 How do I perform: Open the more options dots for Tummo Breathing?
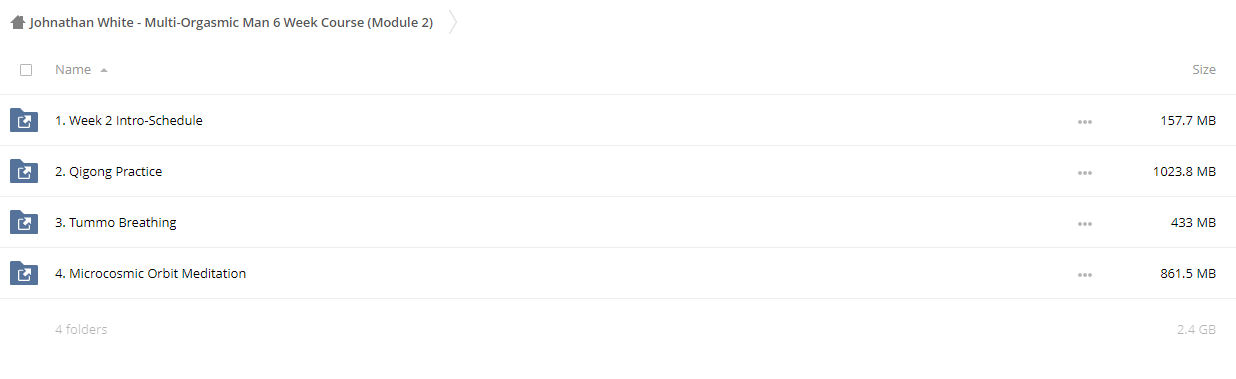[1085, 224]
